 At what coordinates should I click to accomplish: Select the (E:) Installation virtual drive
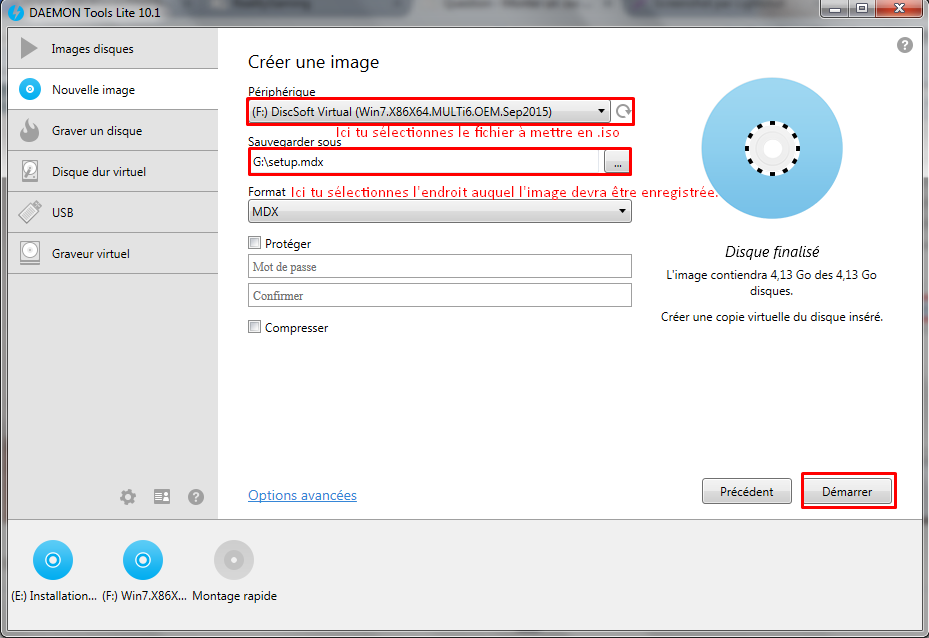coord(53,571)
